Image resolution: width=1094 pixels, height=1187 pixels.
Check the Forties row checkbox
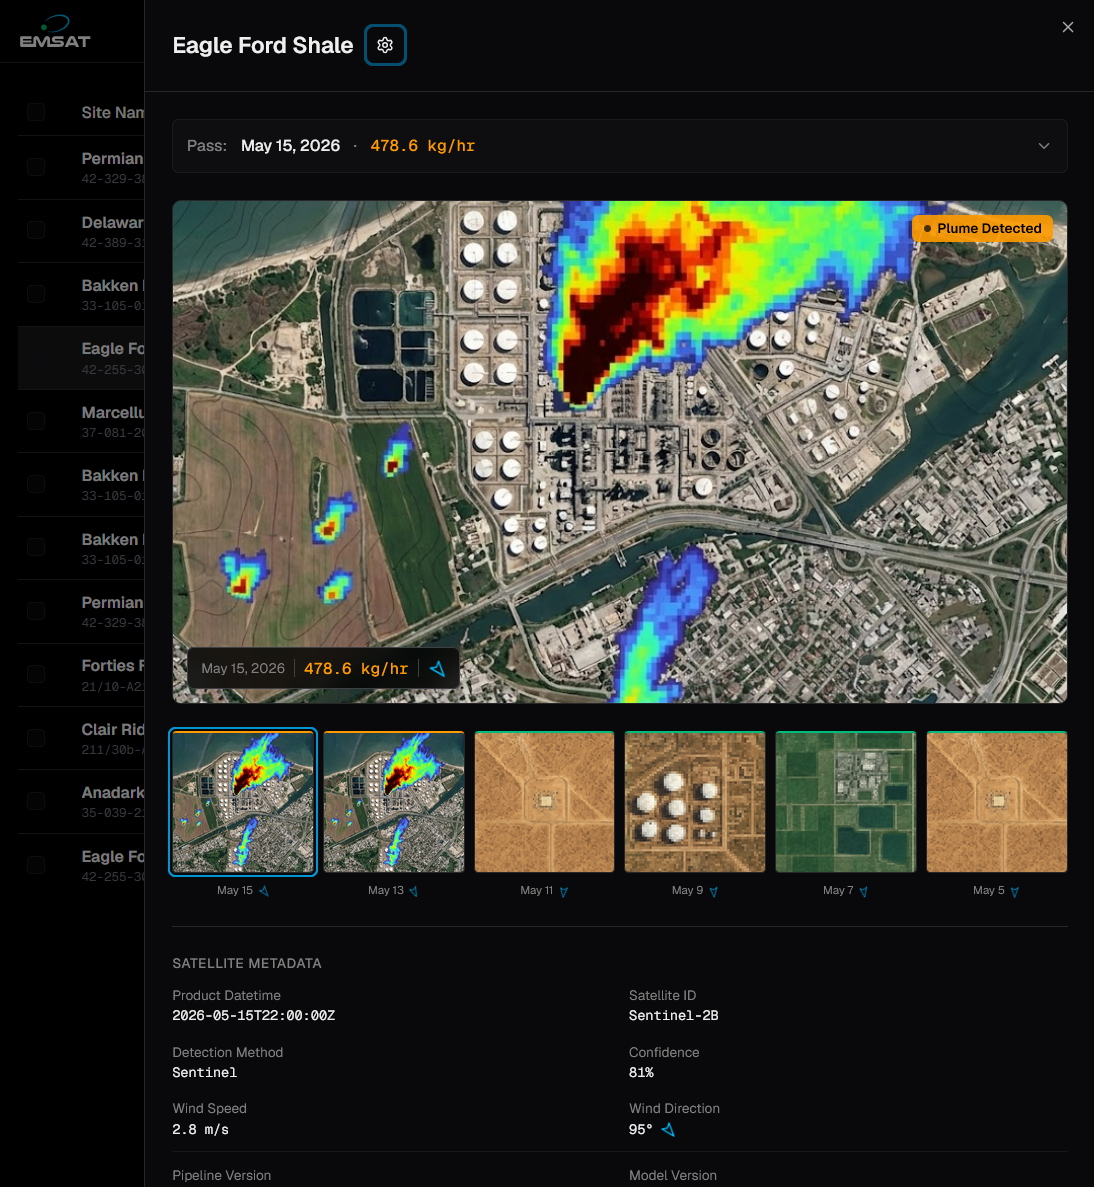tap(36, 675)
